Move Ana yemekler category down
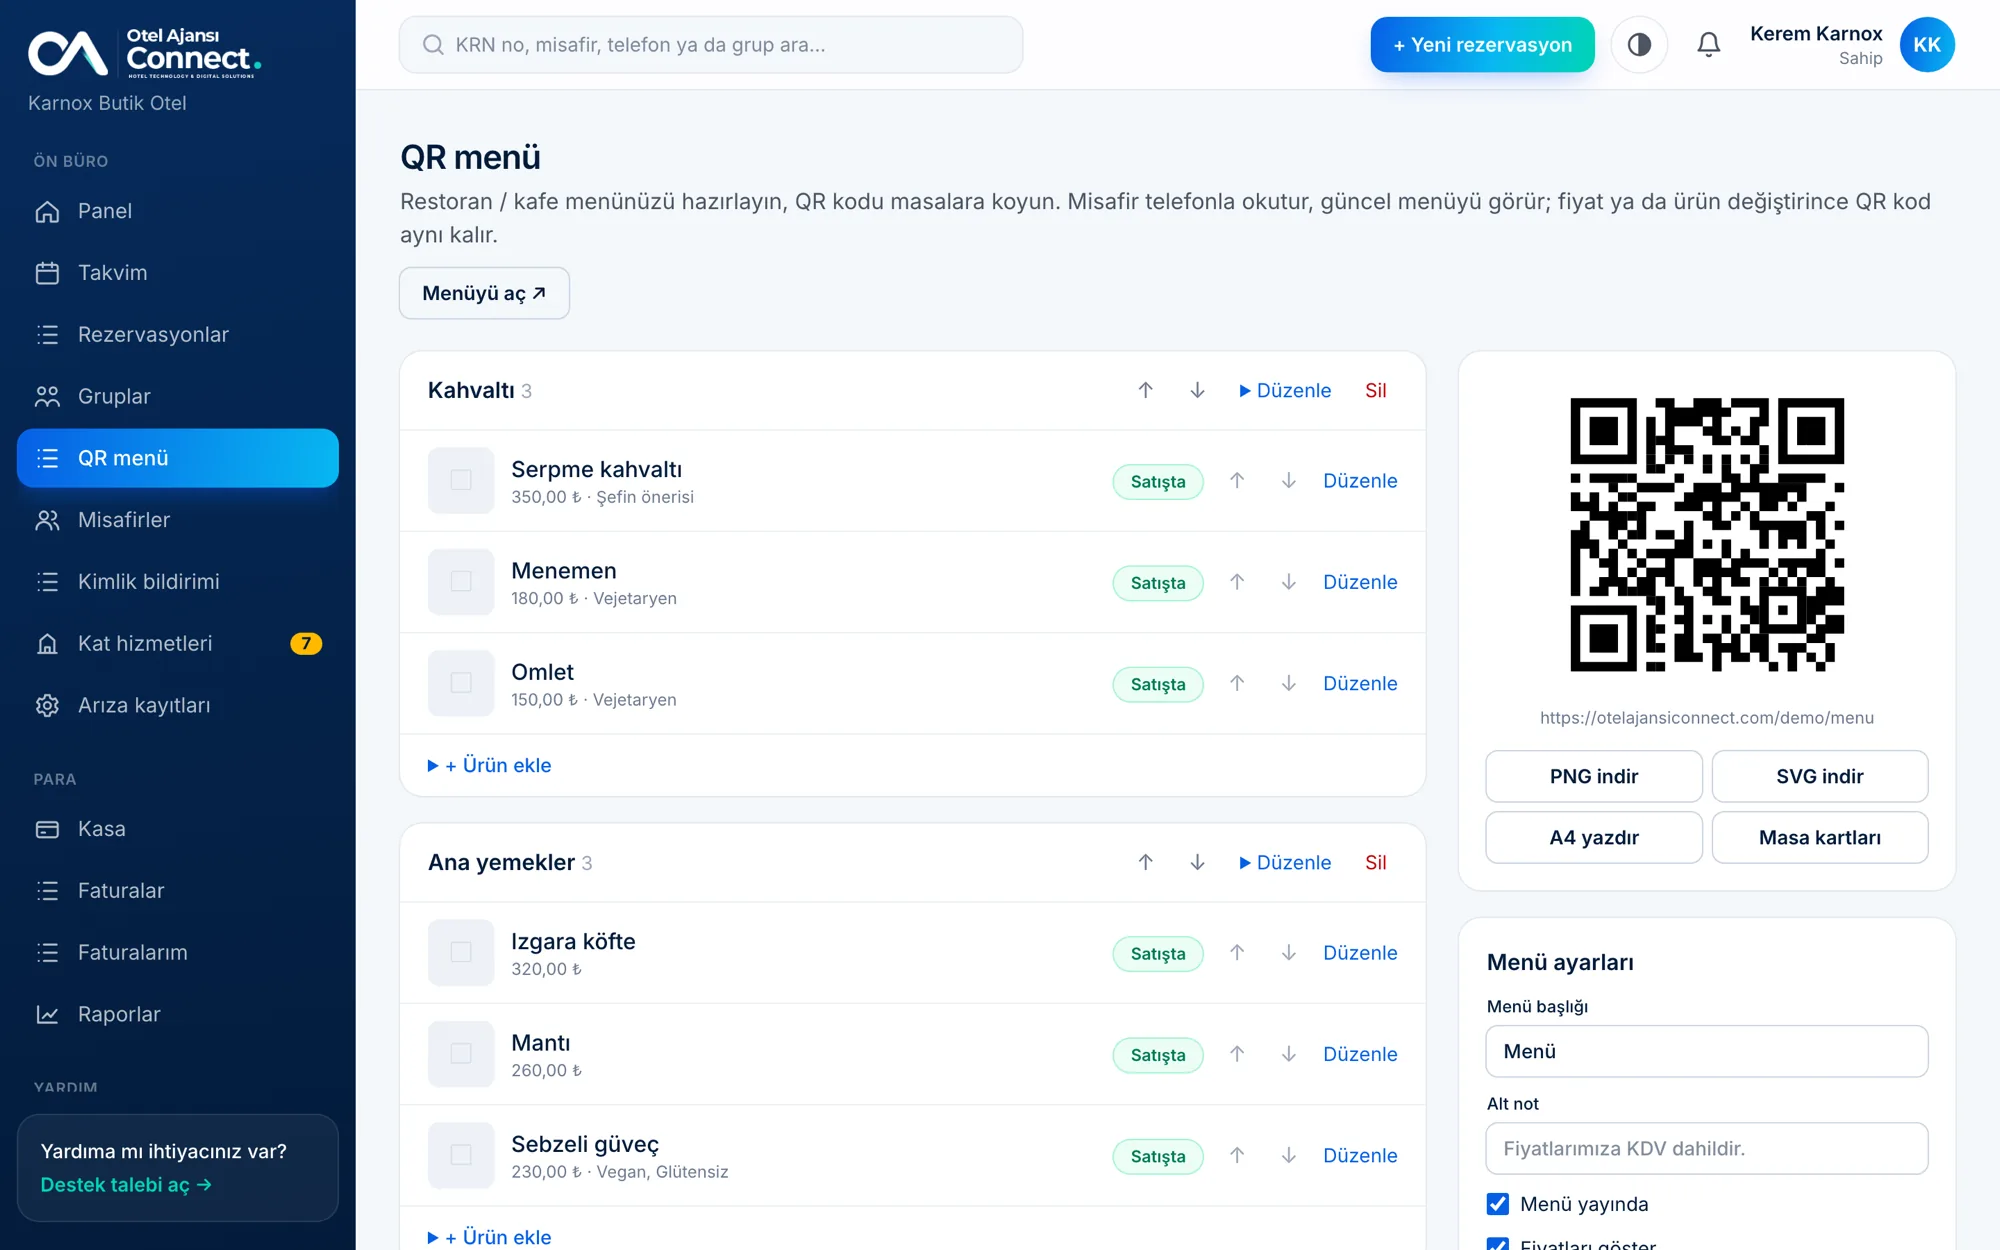This screenshot has height=1250, width=2000. 1197,863
